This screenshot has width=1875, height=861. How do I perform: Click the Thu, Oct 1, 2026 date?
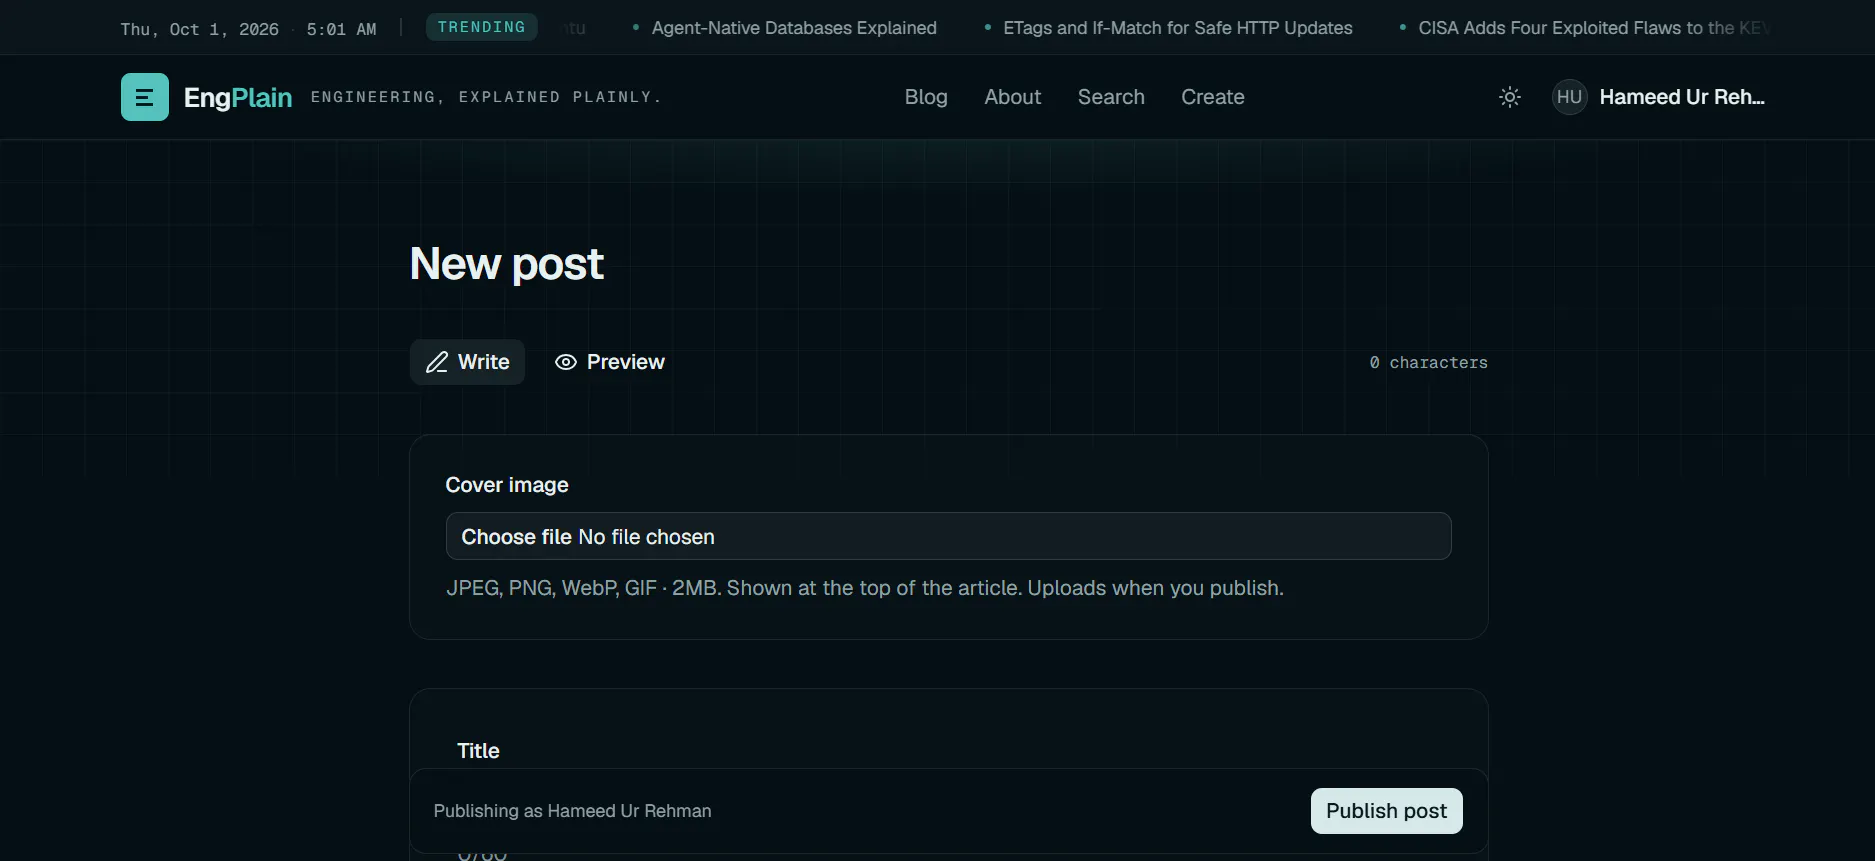[200, 29]
